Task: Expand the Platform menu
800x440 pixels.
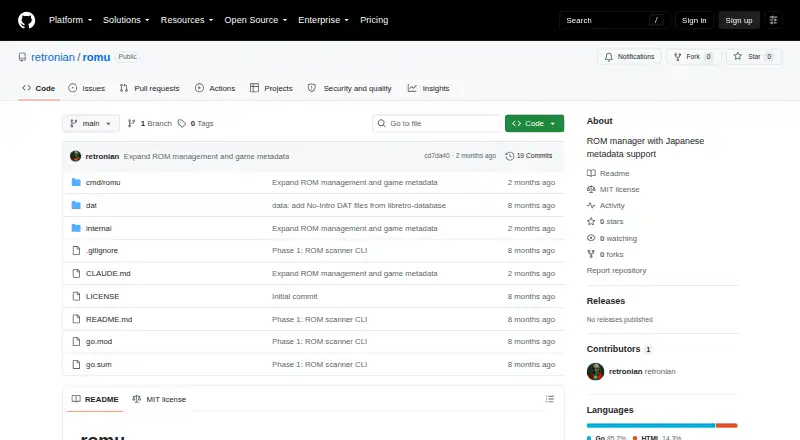Action: 70,20
